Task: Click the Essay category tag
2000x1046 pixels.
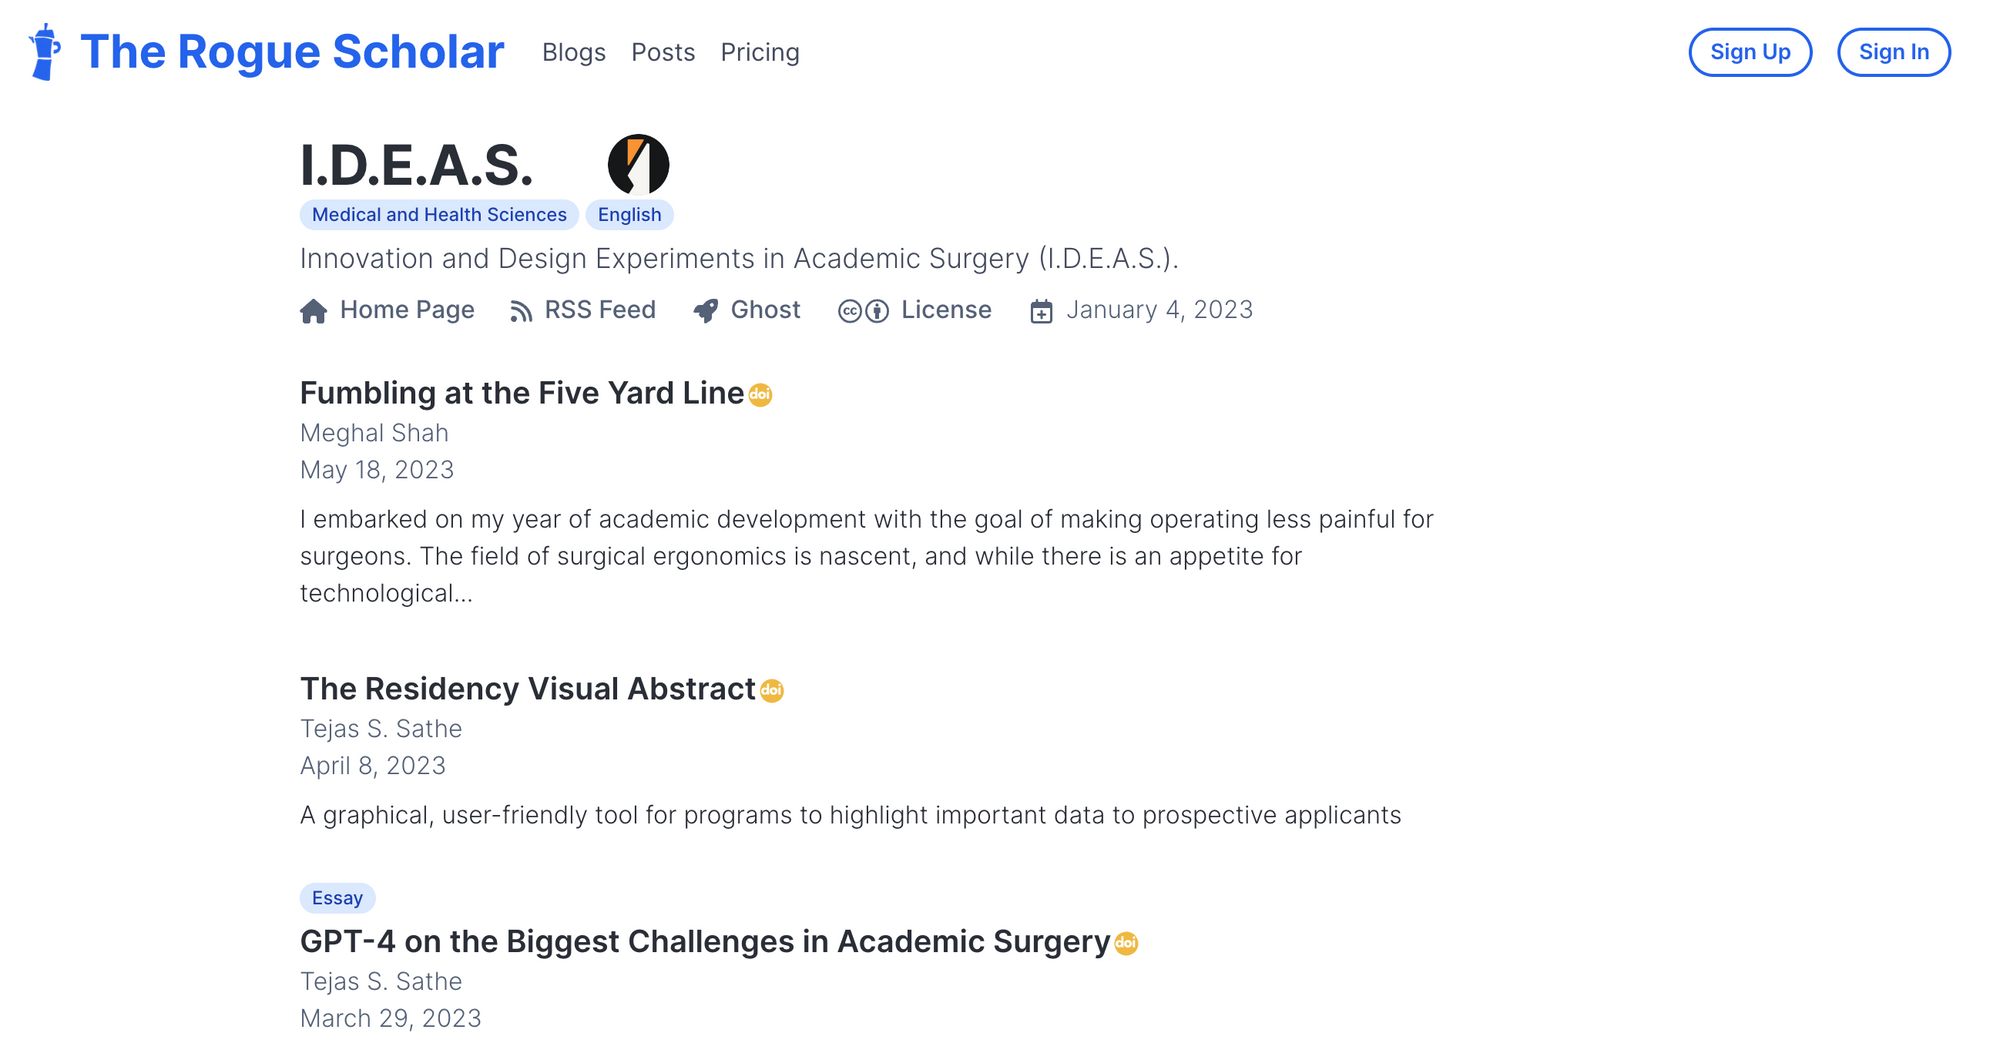Action: [x=337, y=898]
